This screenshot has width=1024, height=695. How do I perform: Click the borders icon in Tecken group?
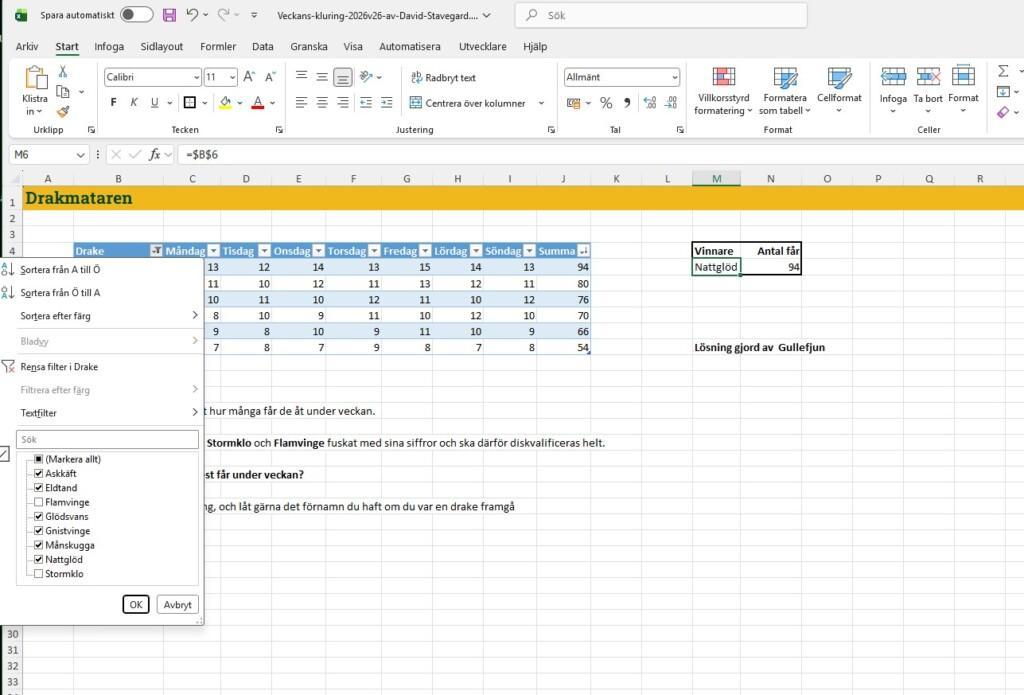click(190, 103)
